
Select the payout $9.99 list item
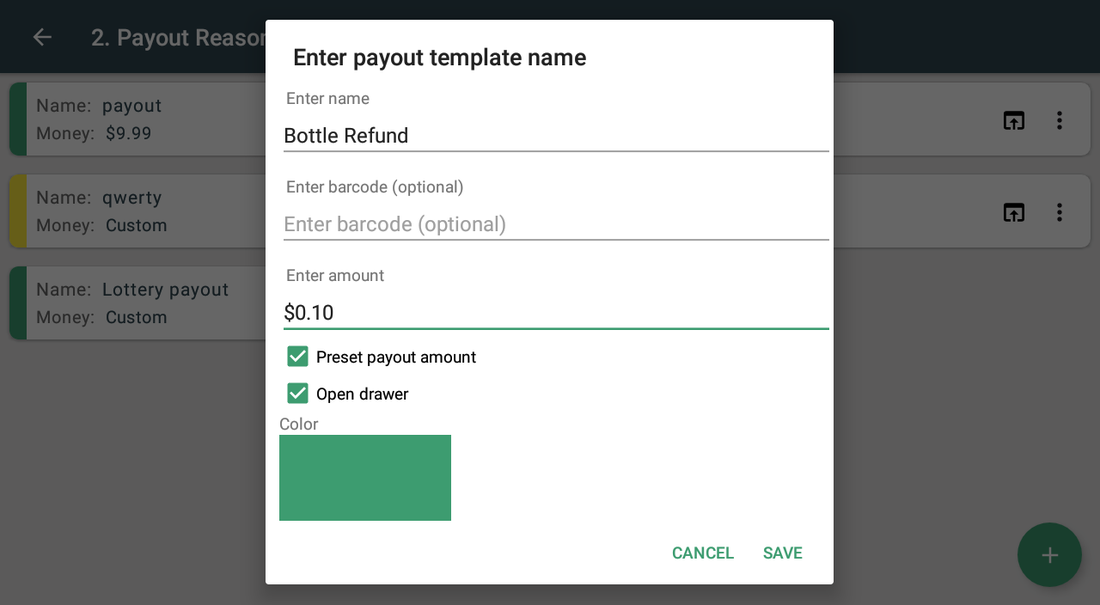tap(138, 119)
